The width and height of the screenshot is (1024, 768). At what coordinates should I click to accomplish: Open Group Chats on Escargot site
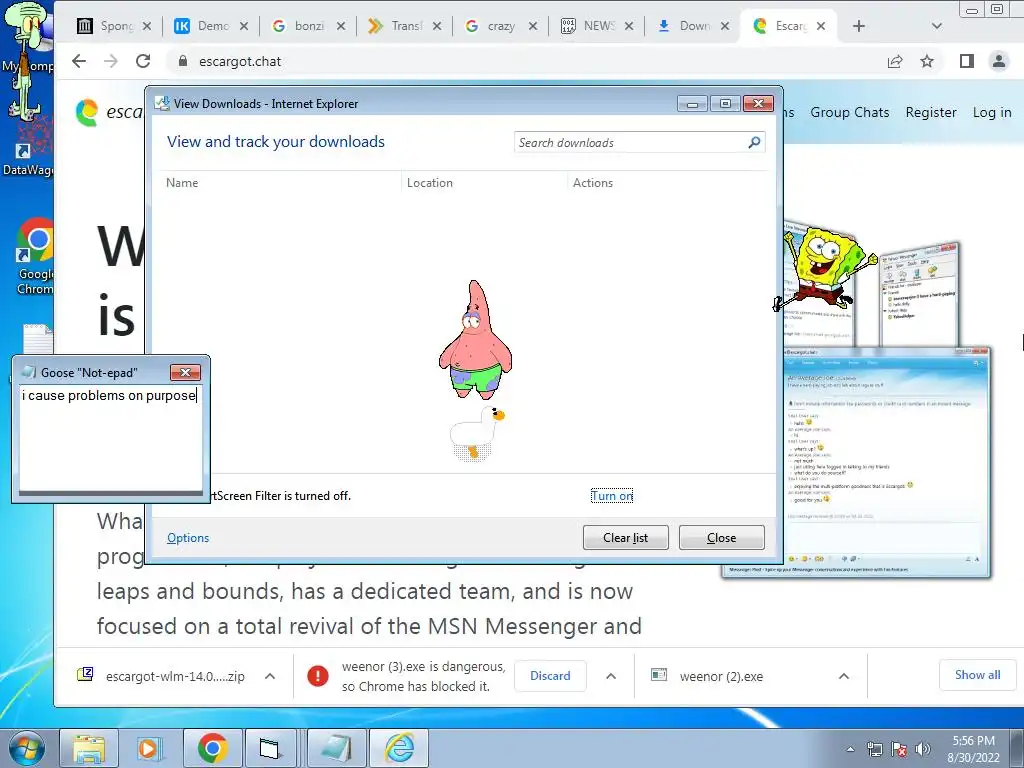[x=850, y=112]
